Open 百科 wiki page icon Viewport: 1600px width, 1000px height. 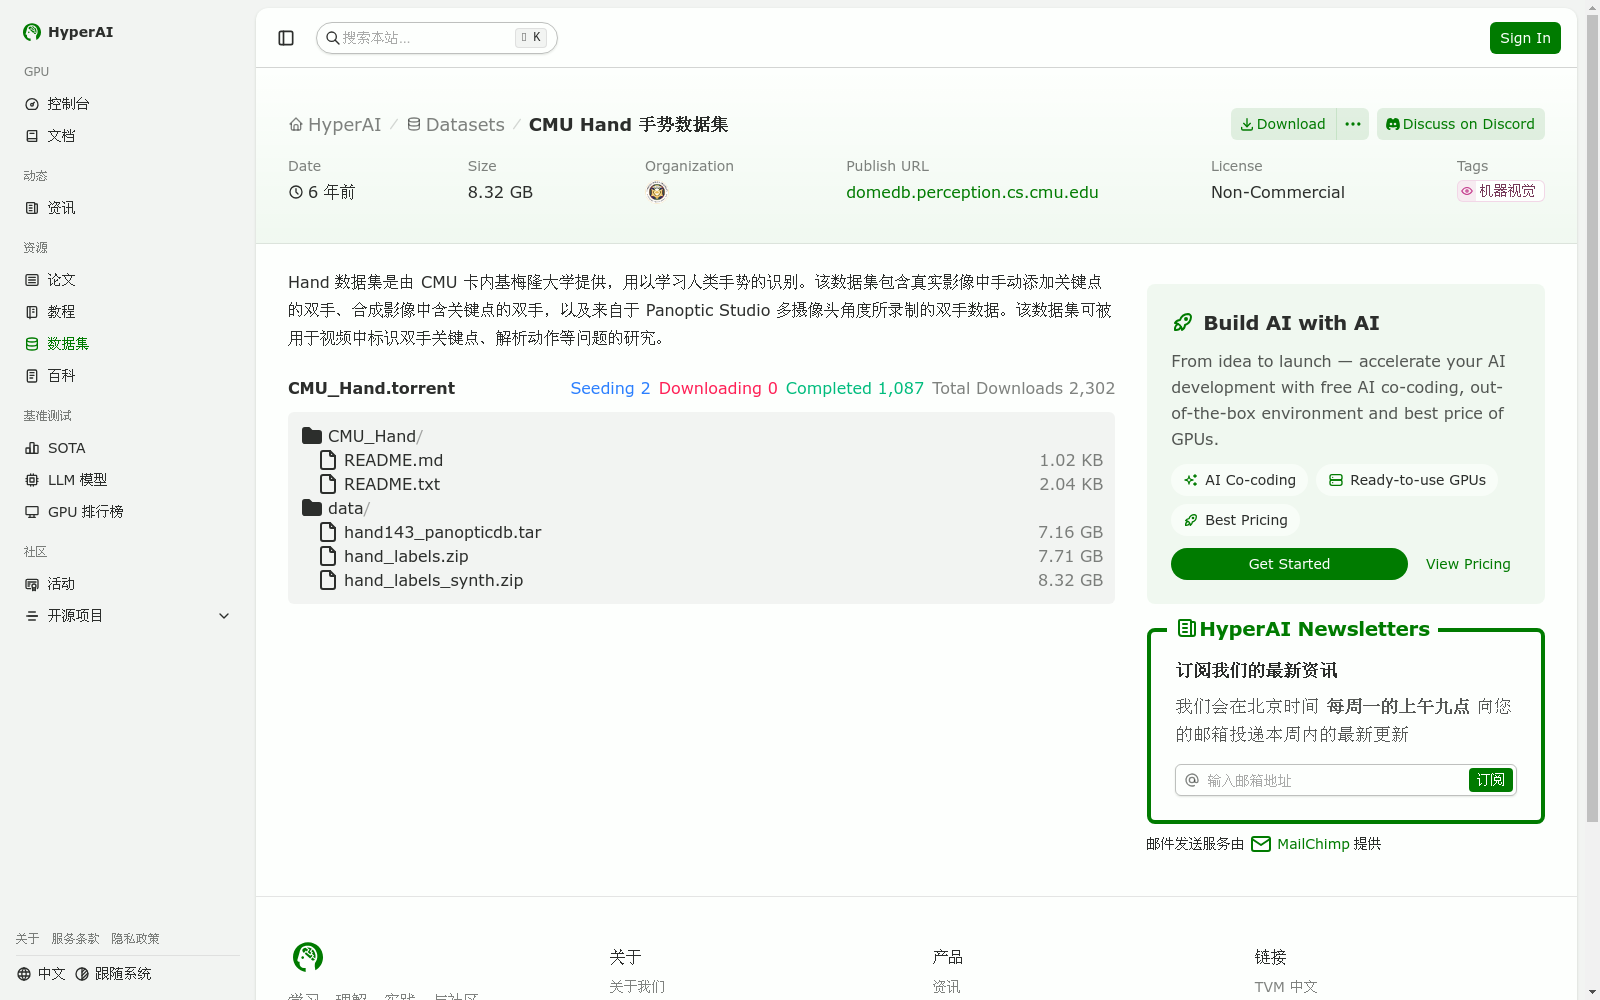click(x=32, y=376)
